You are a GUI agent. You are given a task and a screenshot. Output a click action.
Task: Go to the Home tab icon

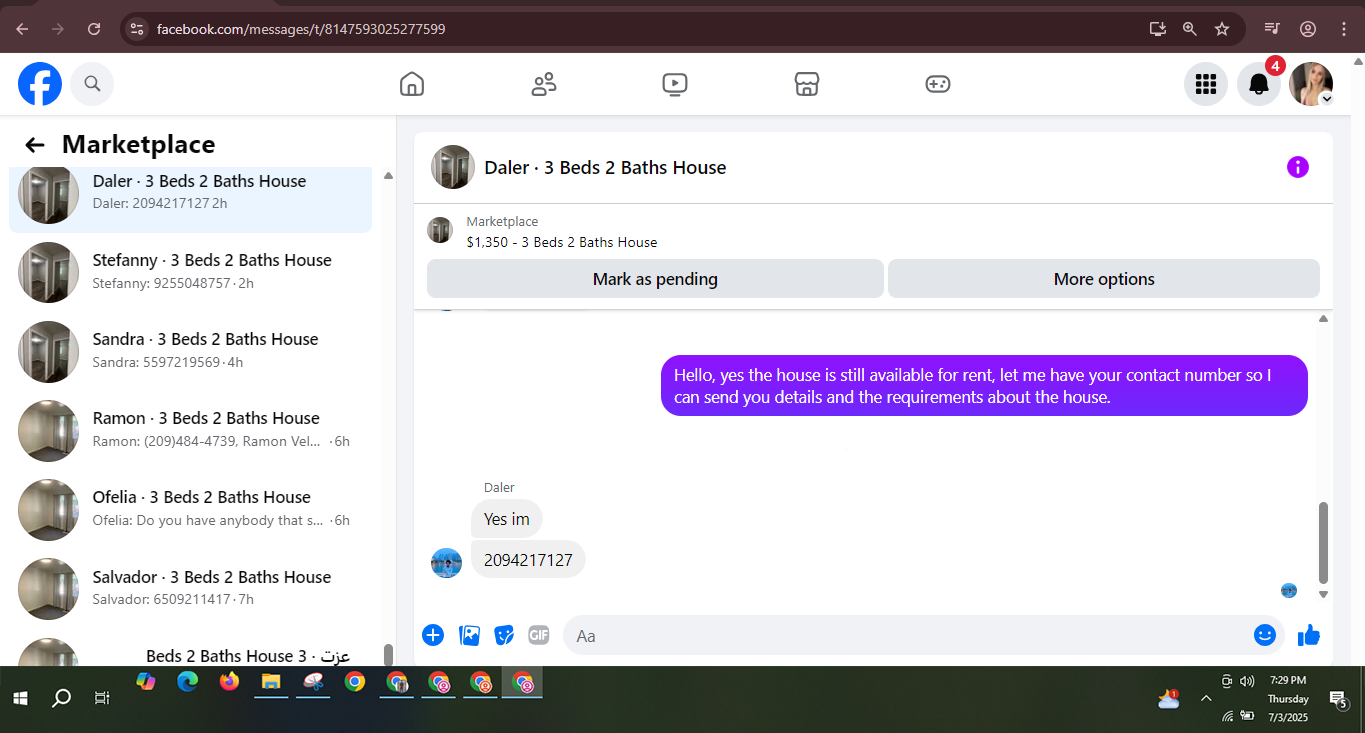click(412, 84)
